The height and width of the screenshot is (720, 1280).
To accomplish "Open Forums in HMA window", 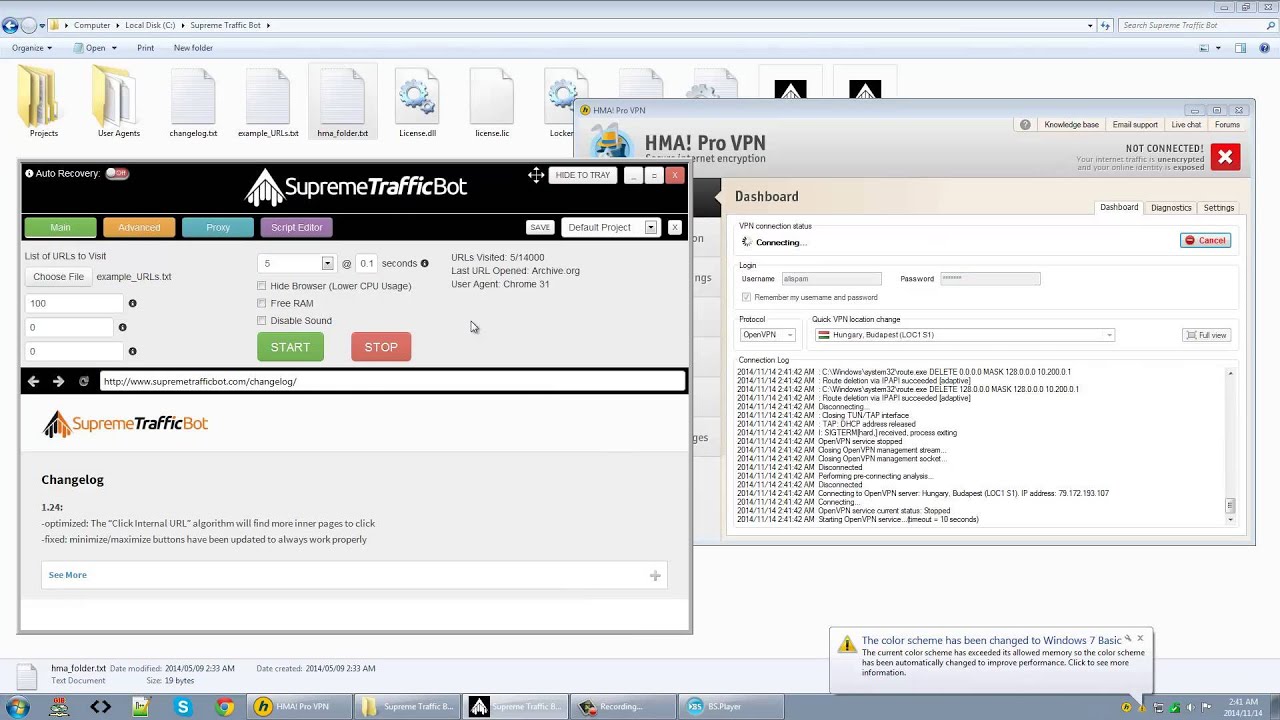I will click(1227, 125).
